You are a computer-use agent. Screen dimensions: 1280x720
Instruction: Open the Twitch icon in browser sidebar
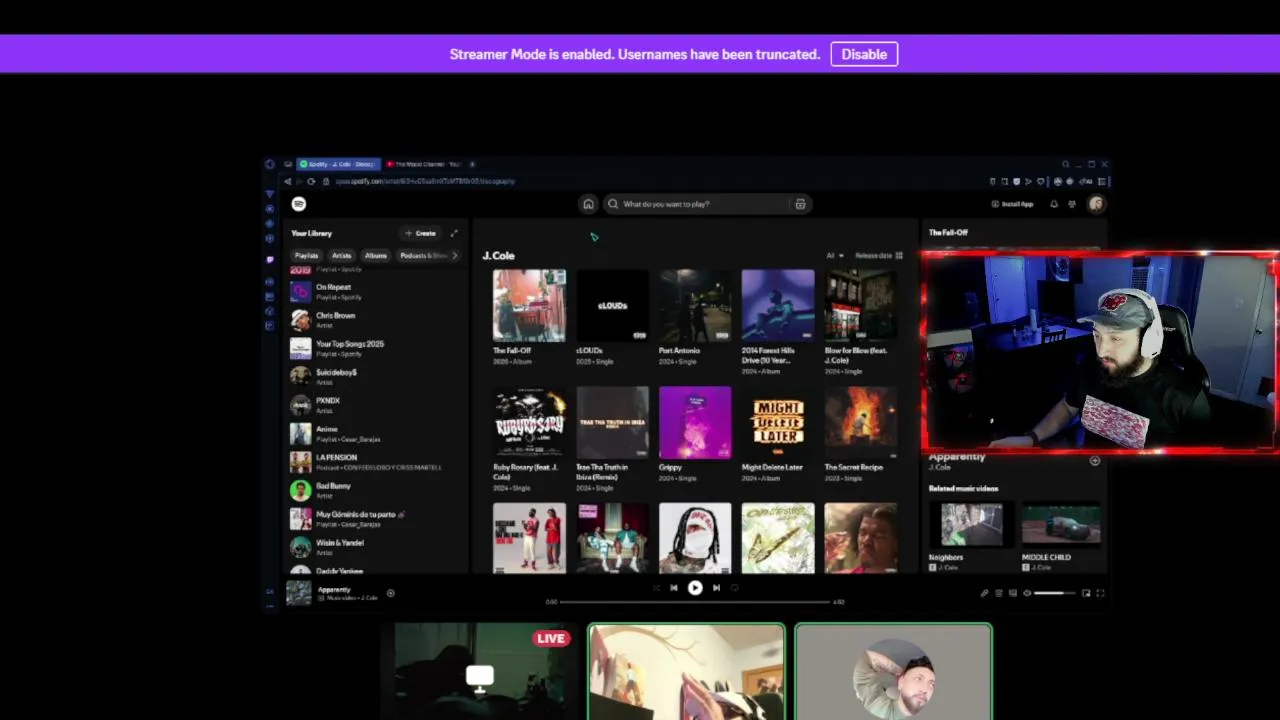pyautogui.click(x=269, y=259)
